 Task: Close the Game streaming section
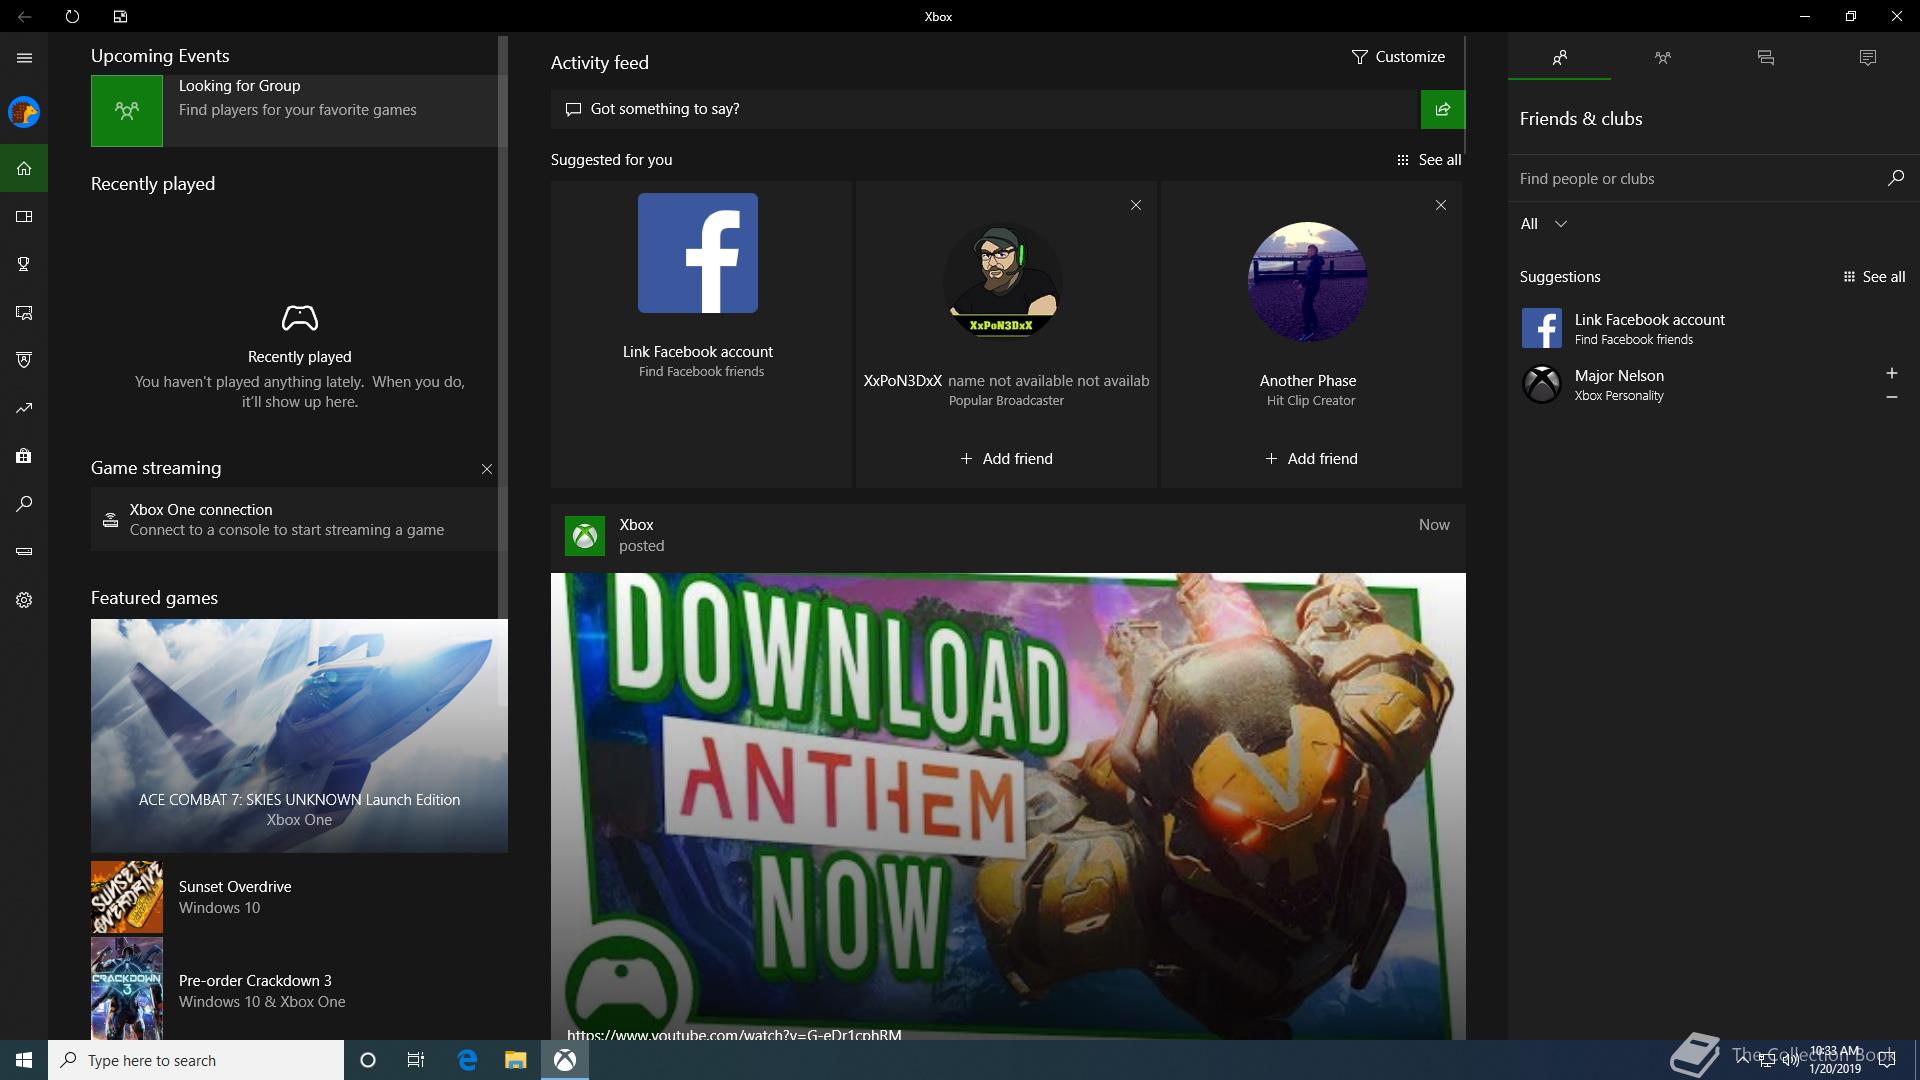coord(486,469)
